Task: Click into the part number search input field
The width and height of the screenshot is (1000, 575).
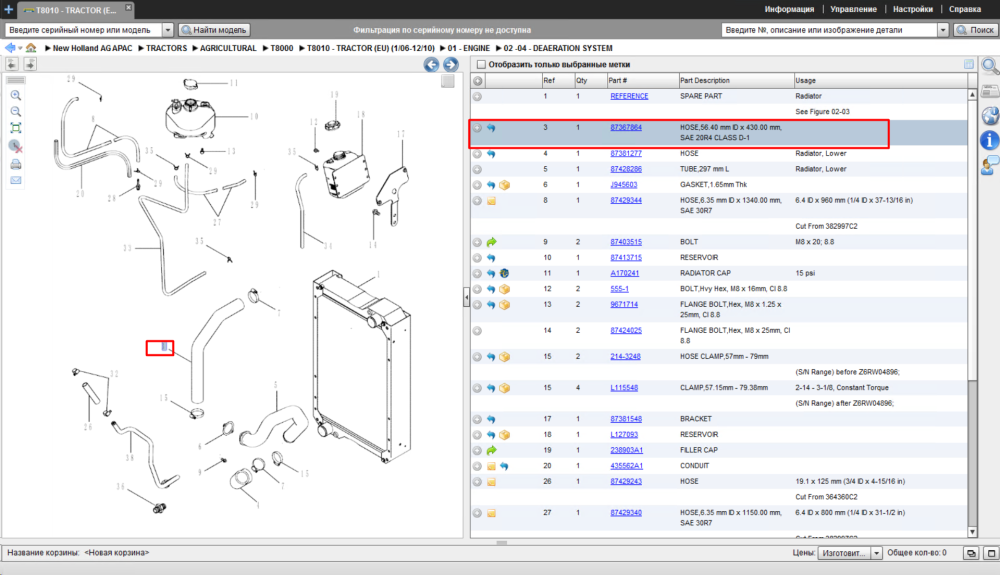Action: tap(830, 30)
